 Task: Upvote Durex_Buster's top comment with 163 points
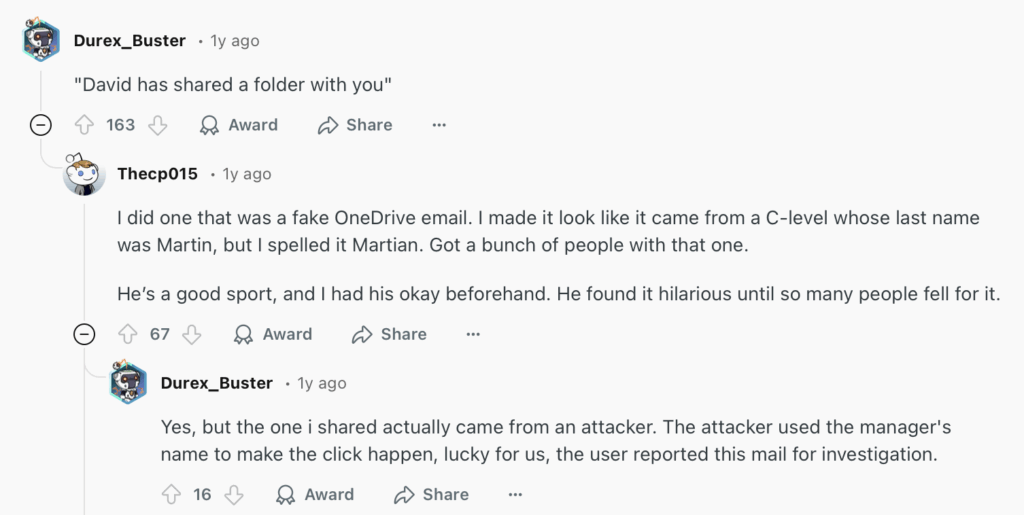pyautogui.click(x=85, y=125)
